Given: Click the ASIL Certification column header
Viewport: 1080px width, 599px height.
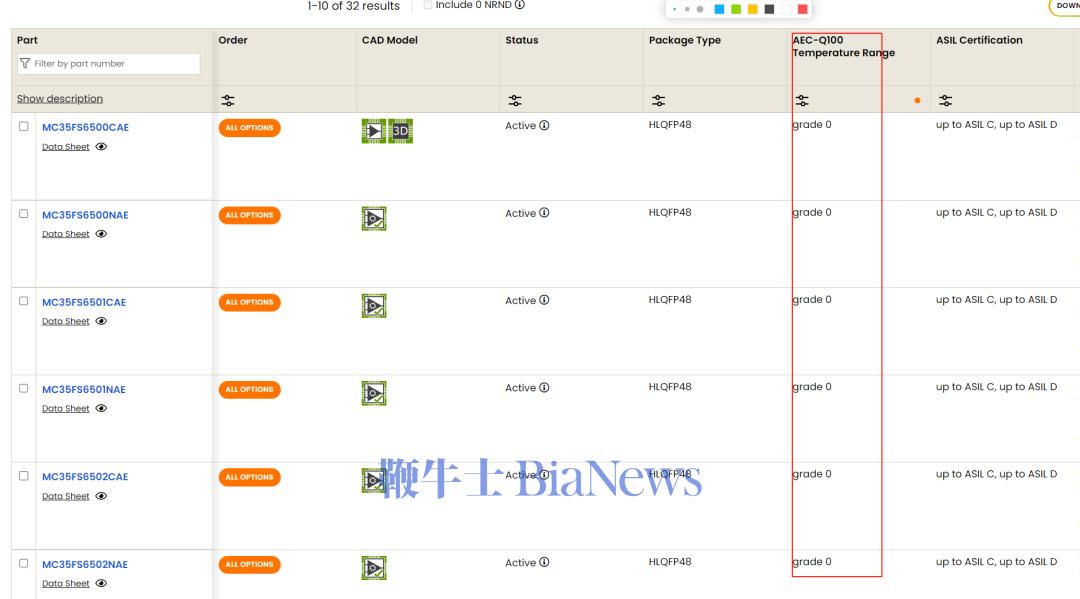Looking at the screenshot, I should tap(979, 40).
